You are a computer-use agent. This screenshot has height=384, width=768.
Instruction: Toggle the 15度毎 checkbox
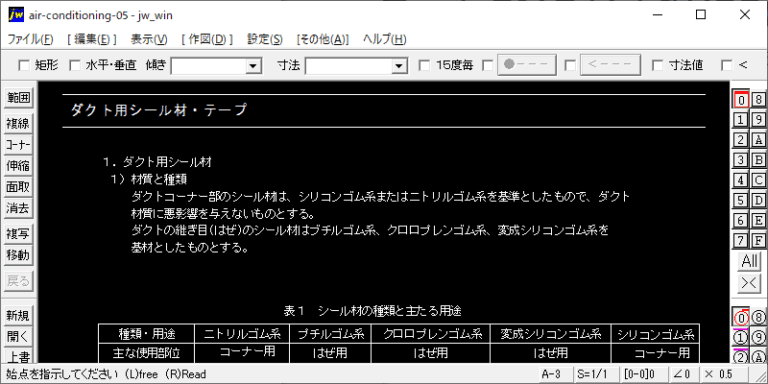click(x=425, y=65)
